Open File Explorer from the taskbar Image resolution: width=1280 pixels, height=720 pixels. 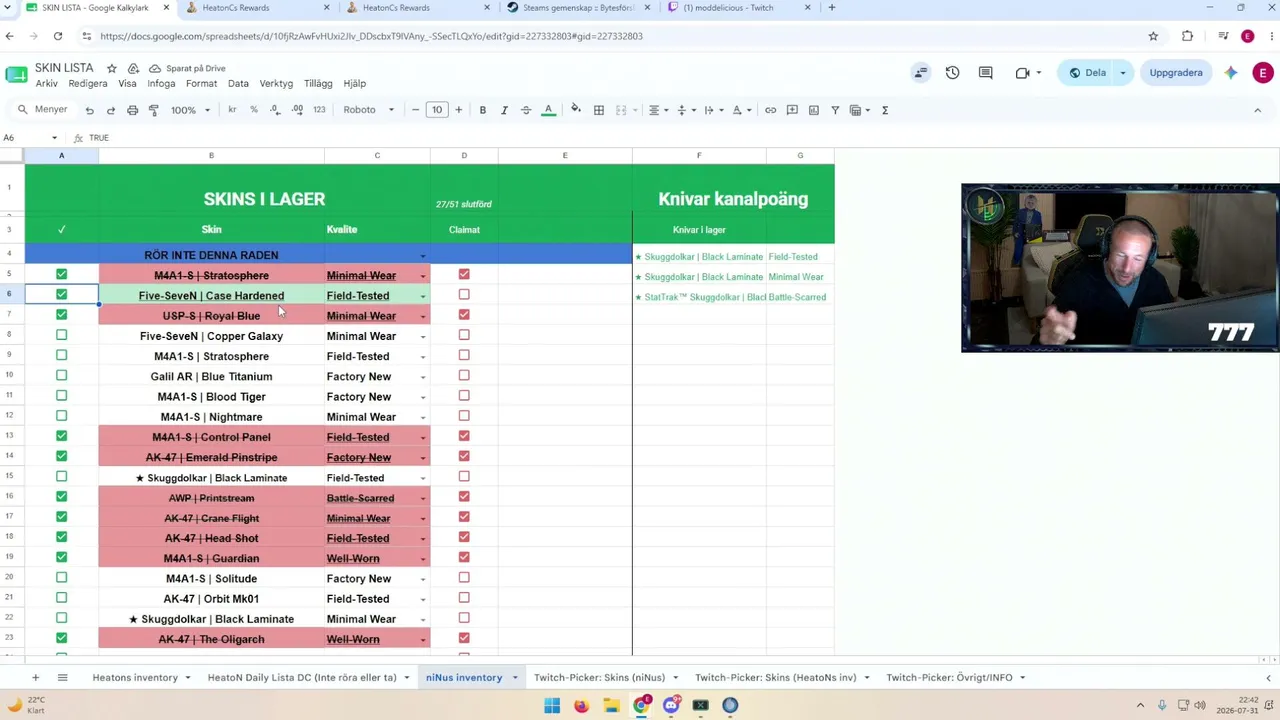pos(611,706)
